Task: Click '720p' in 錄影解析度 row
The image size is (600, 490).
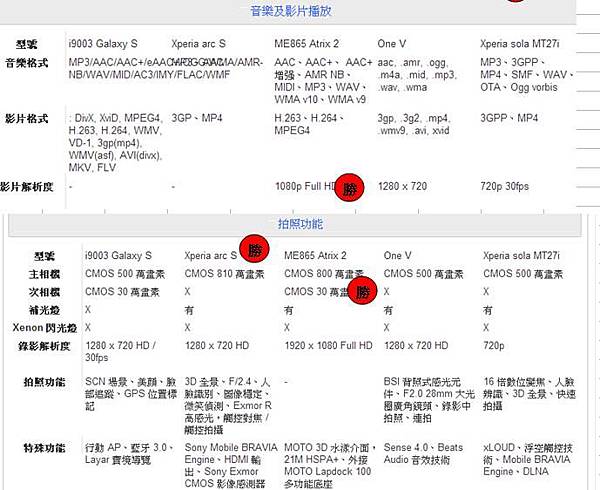Action: point(494,346)
